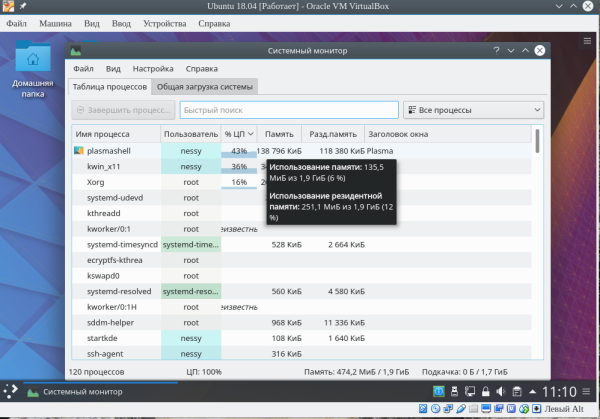600x419 pixels.
Task: Click the VirtualBox USB devices indicator
Action: coord(461,409)
